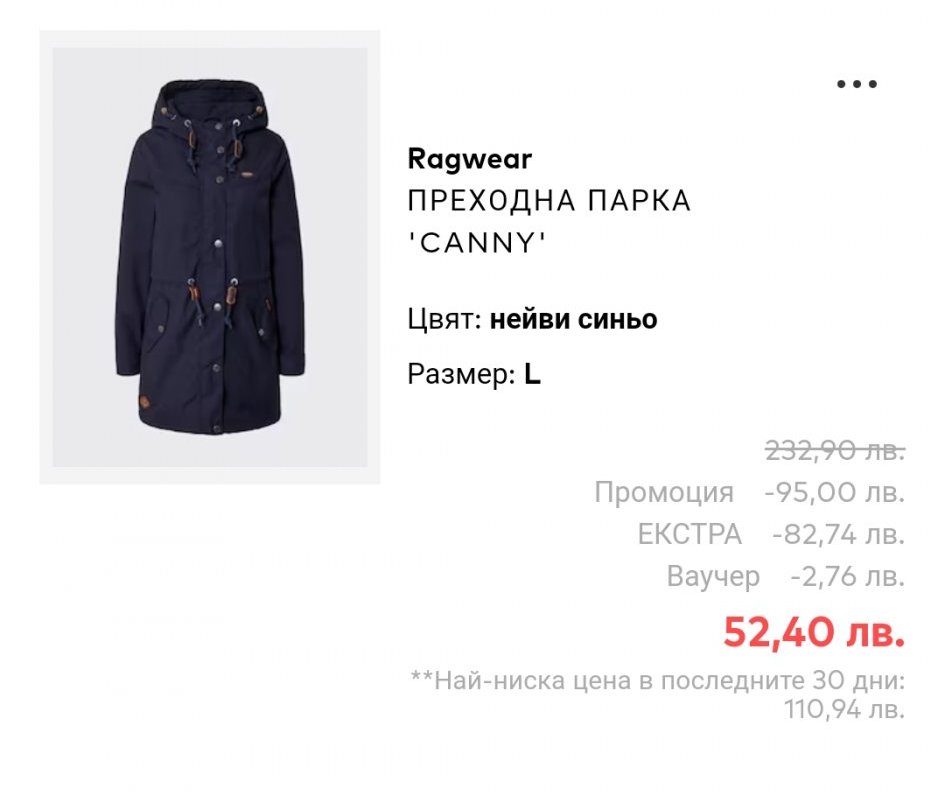Click the product title ПРЕХОДНА ПАРКА 'CANNY'
945x800 pixels.
pyautogui.click(x=548, y=222)
